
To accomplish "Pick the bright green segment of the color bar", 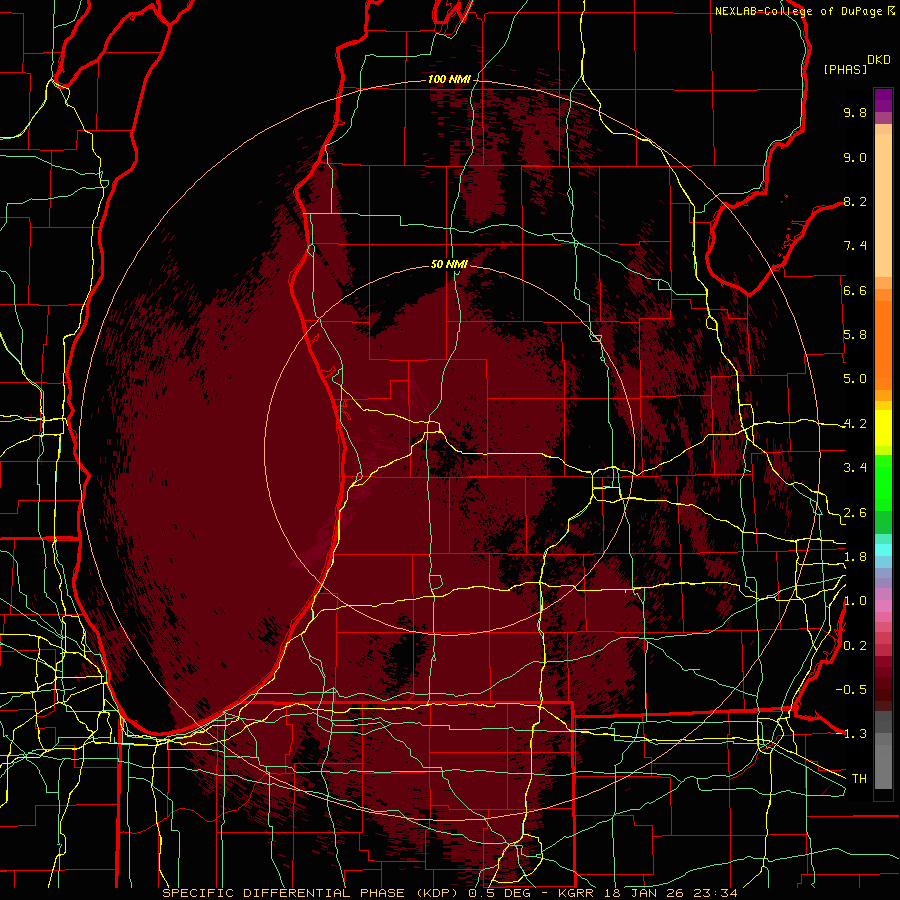I will pyautogui.click(x=883, y=483).
